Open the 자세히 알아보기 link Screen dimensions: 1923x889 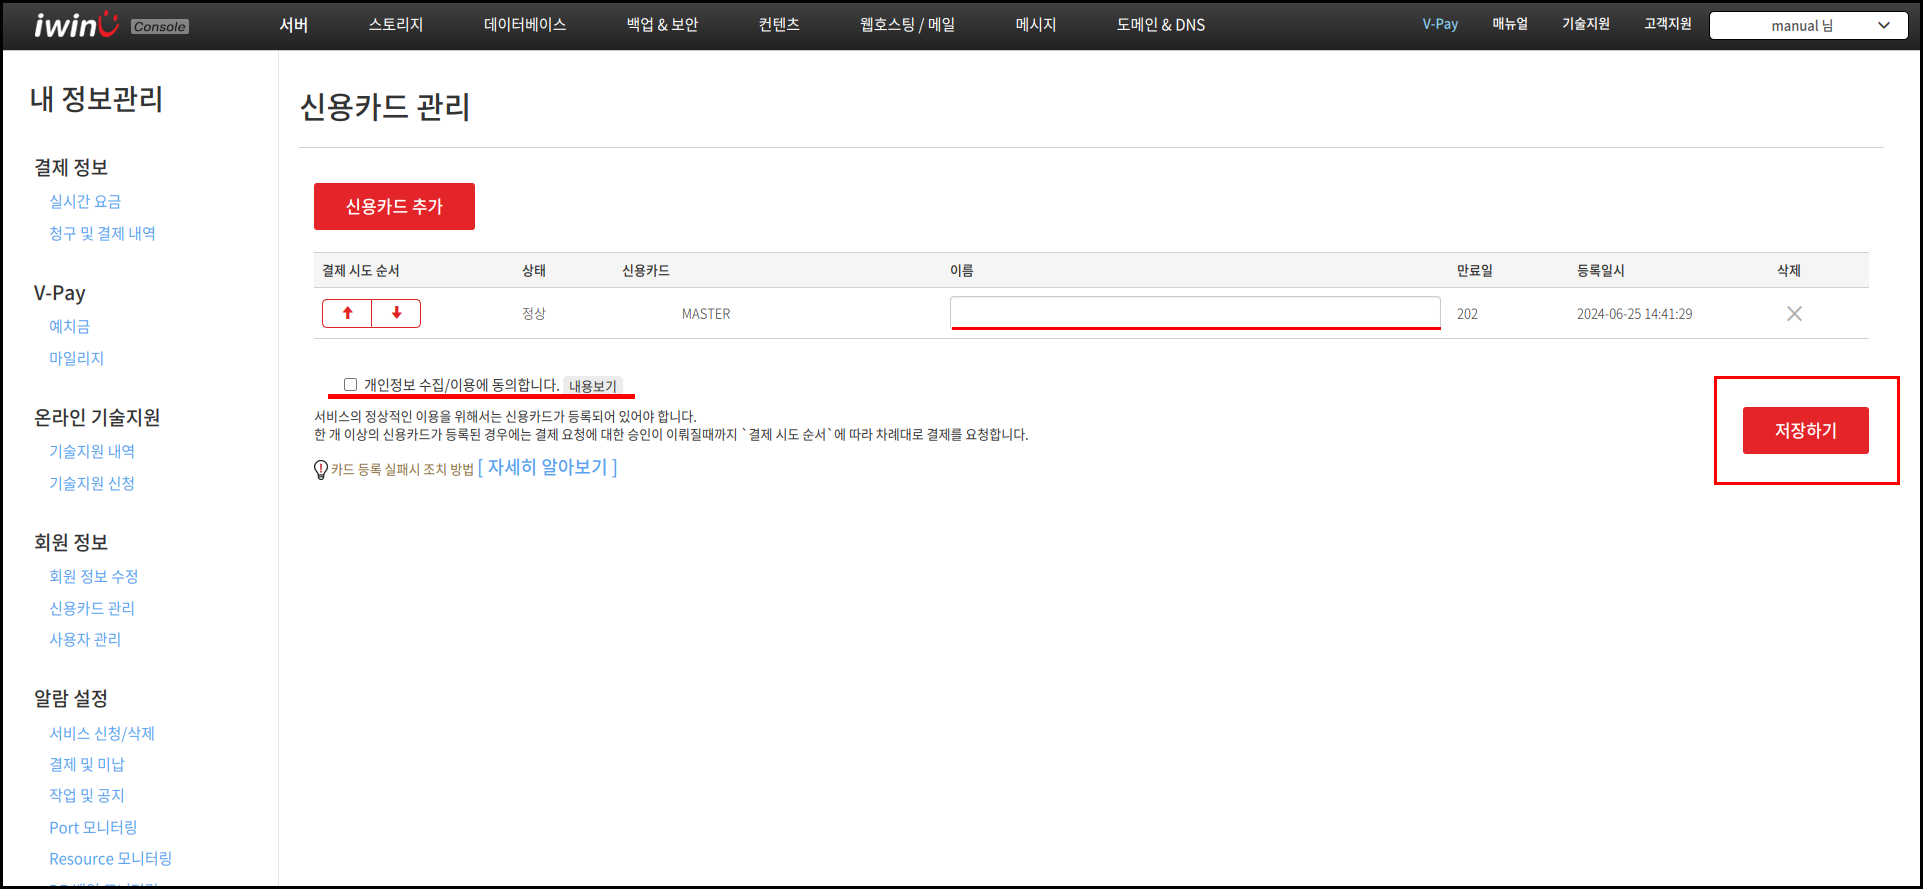click(x=547, y=468)
